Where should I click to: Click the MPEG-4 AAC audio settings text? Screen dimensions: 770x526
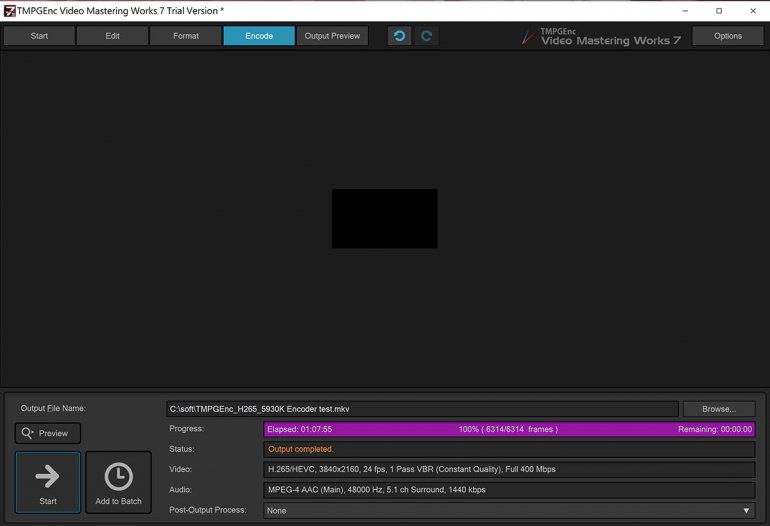click(x=377, y=490)
